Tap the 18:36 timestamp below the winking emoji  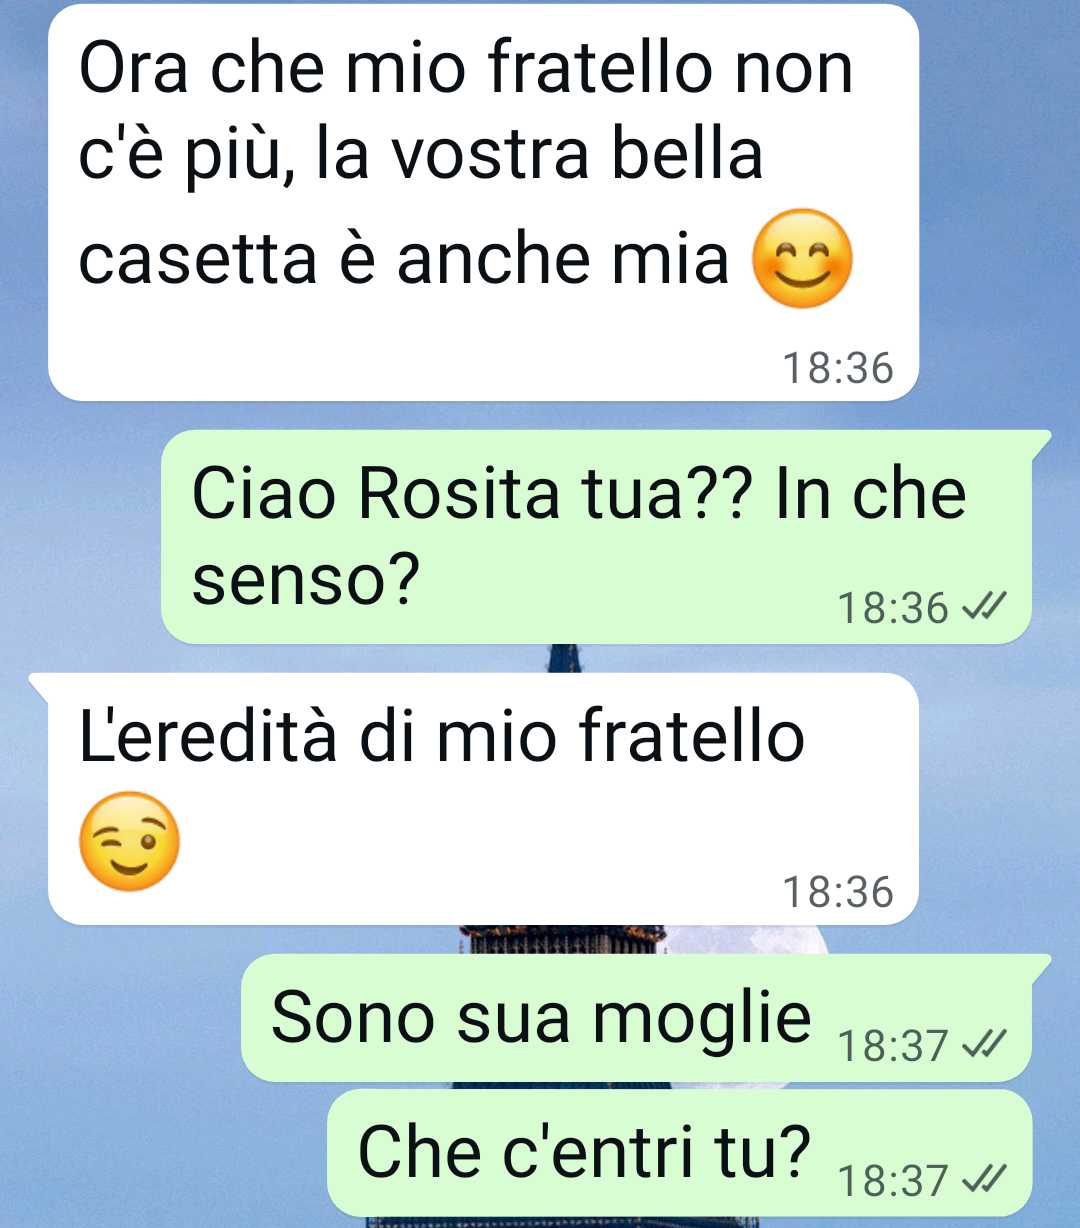point(837,892)
